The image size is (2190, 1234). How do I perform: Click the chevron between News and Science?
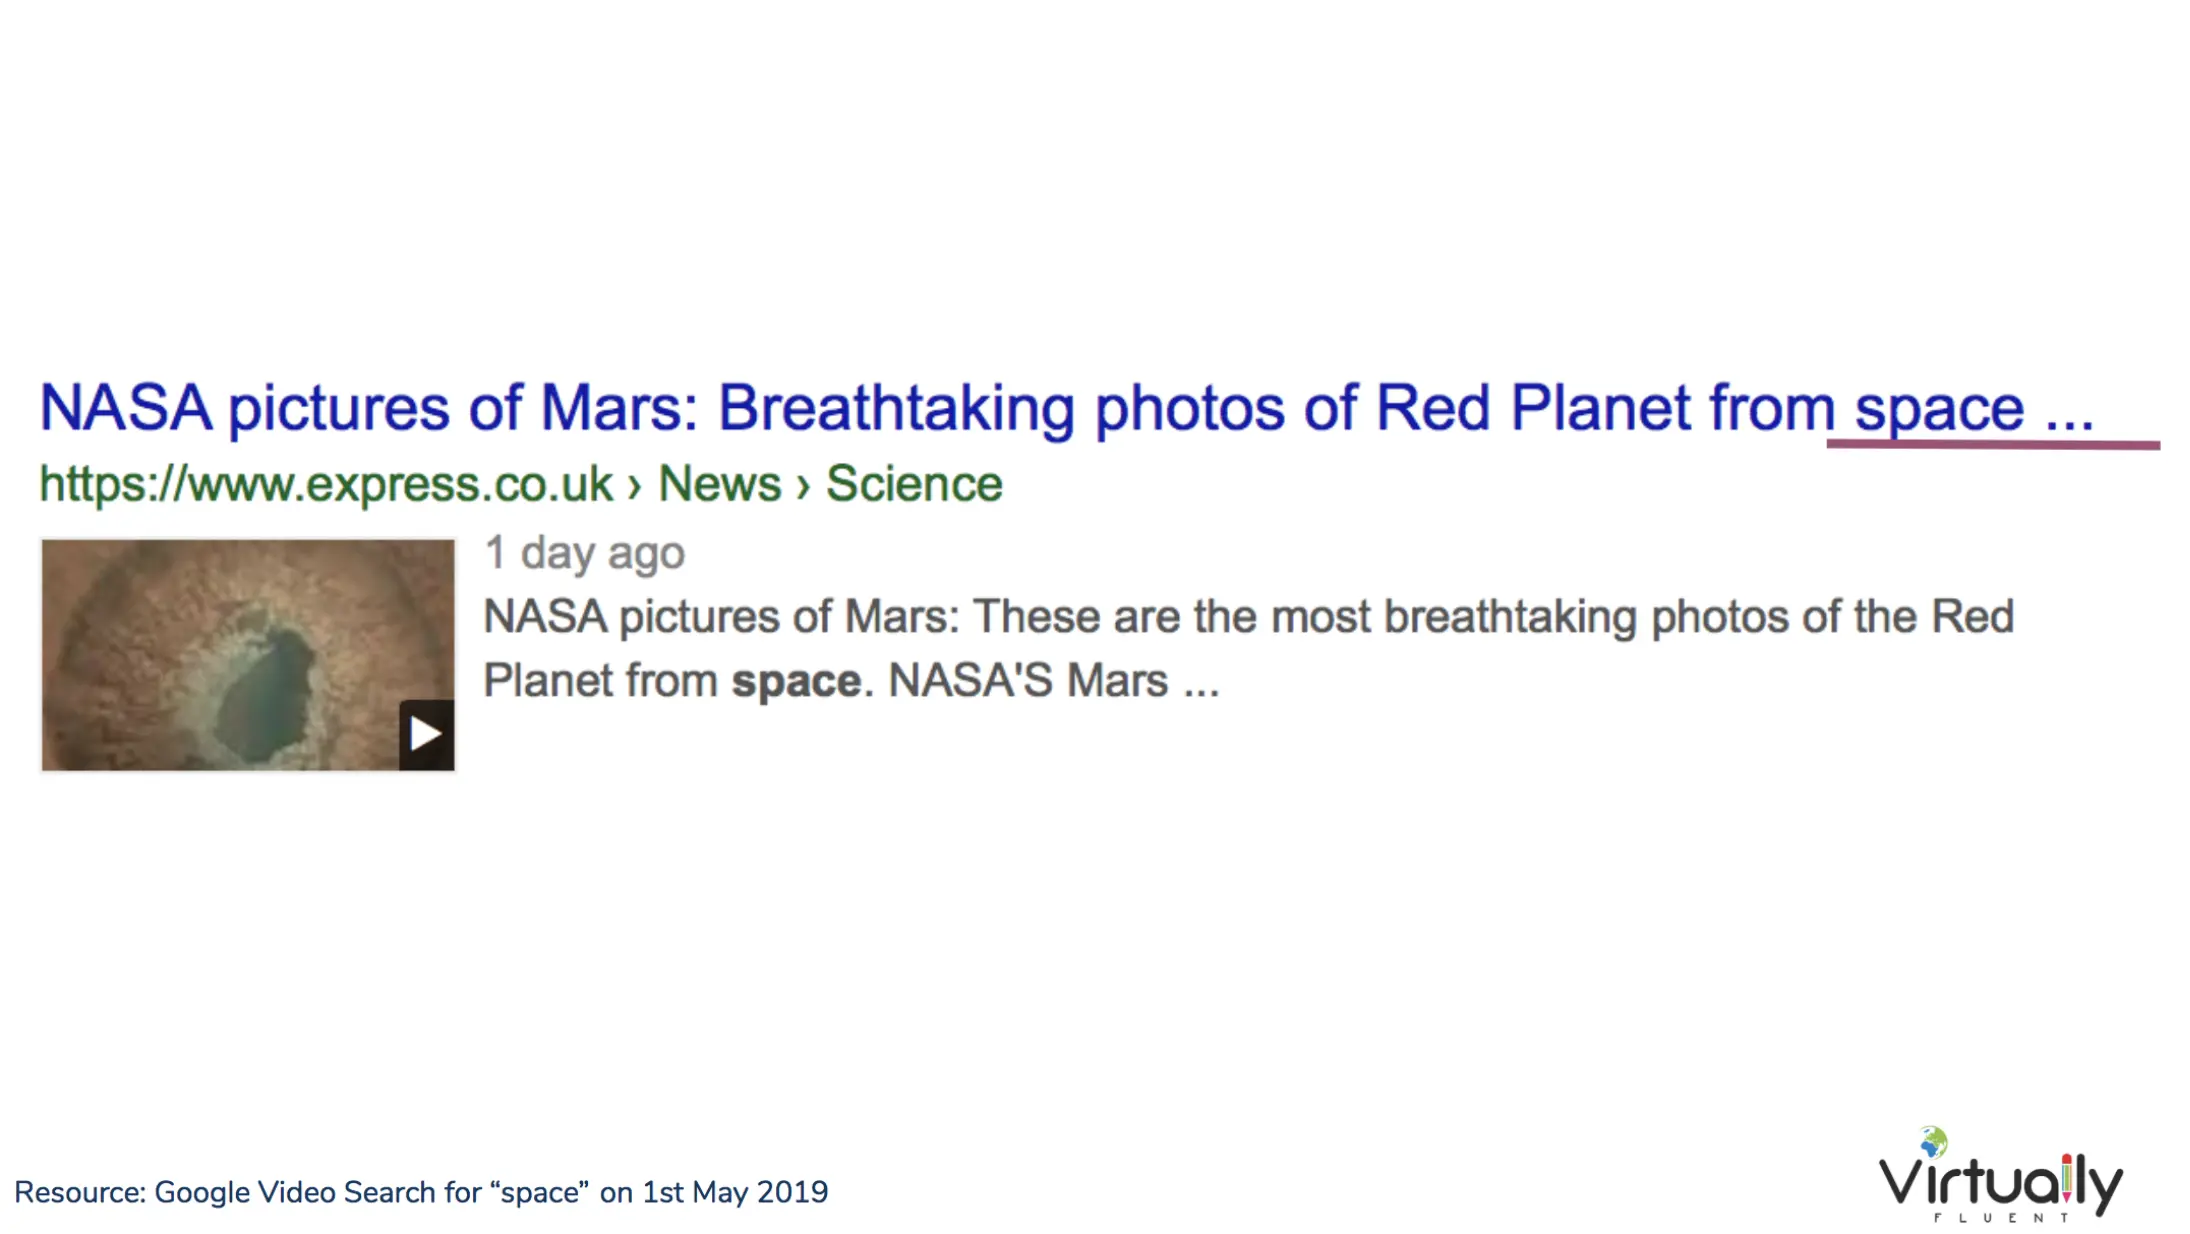[803, 487]
